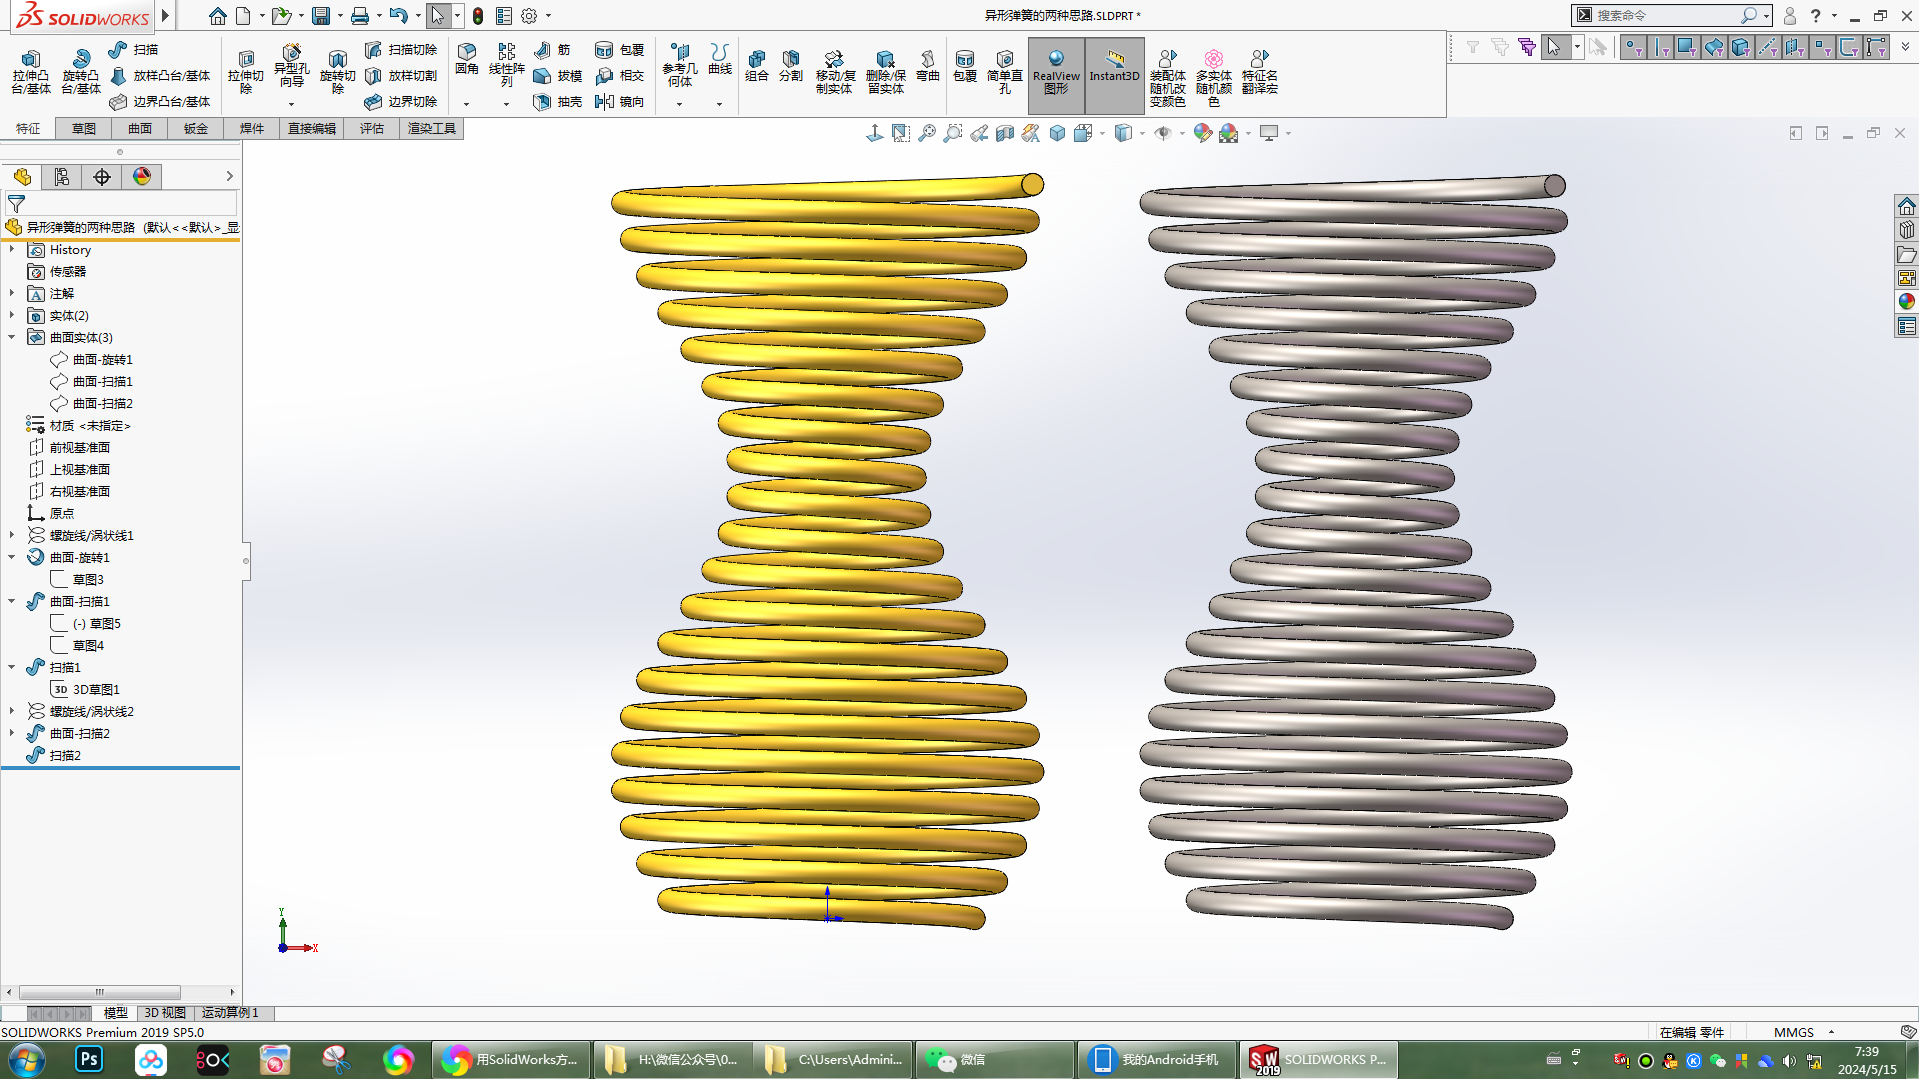The height and width of the screenshot is (1079, 1919).
Task: Switch to the 焊件 weldments ribbon tab
Action: coord(252,128)
